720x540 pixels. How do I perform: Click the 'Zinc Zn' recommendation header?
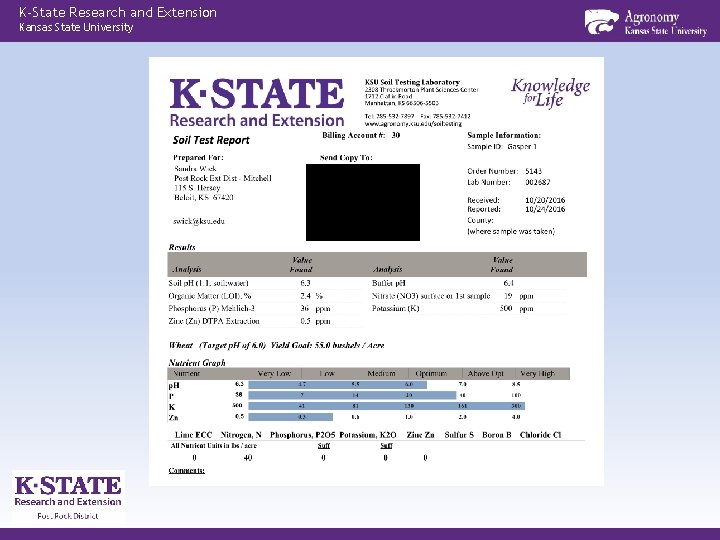(420, 434)
